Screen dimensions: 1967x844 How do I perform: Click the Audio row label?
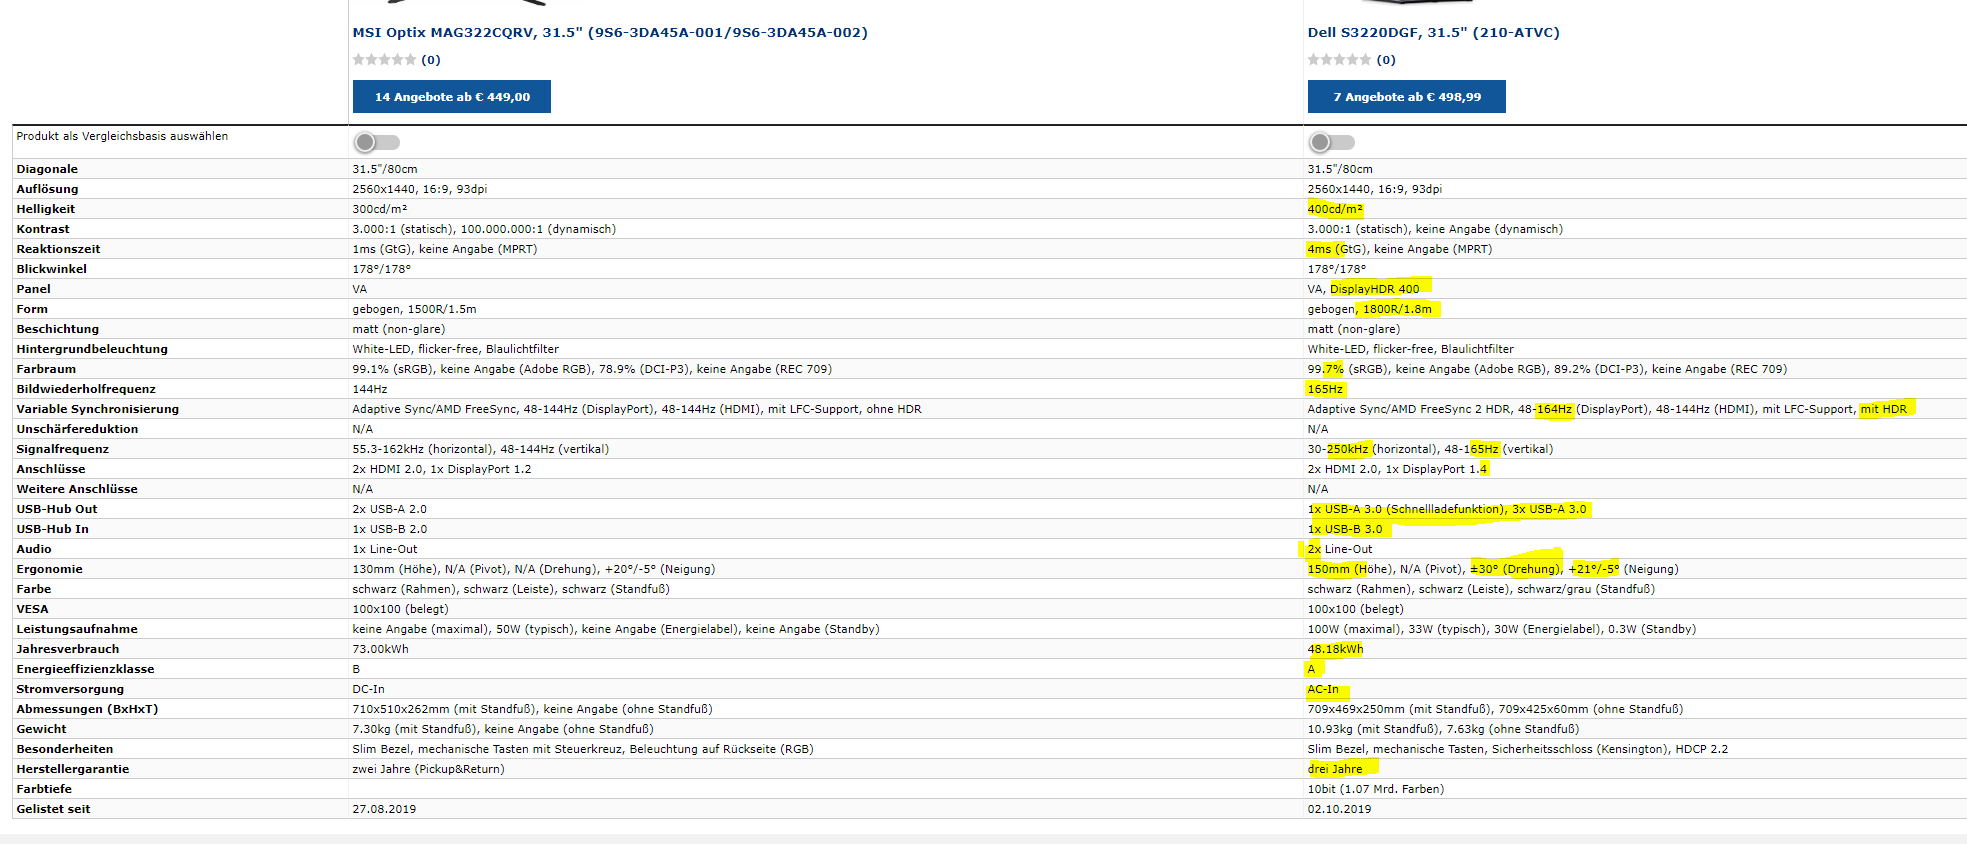coord(34,549)
